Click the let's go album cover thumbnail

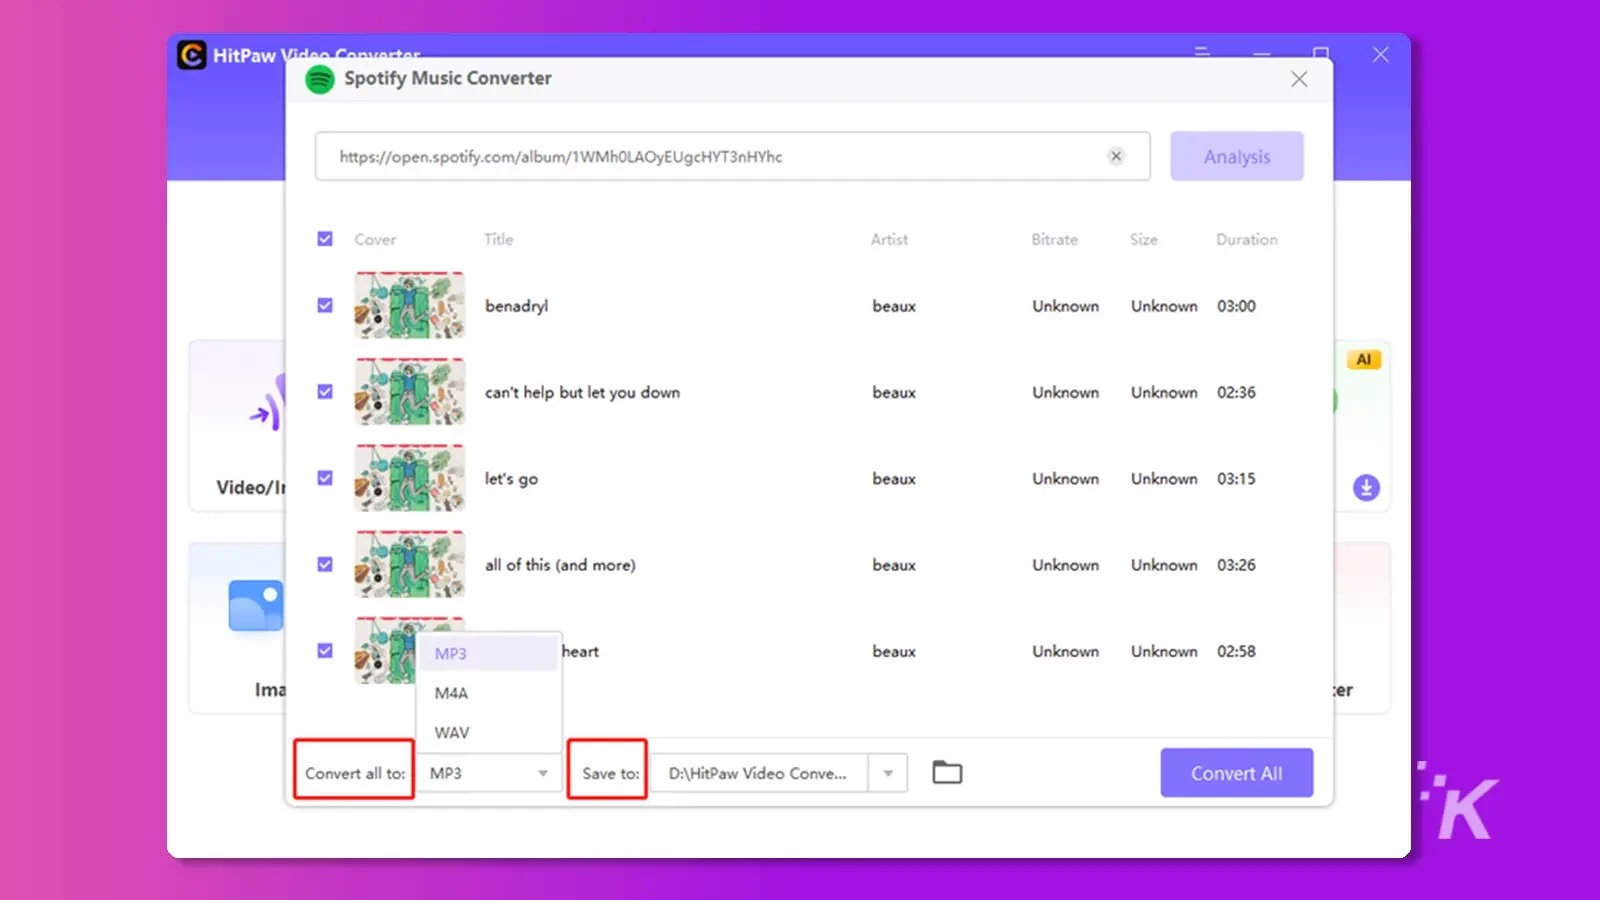(410, 478)
